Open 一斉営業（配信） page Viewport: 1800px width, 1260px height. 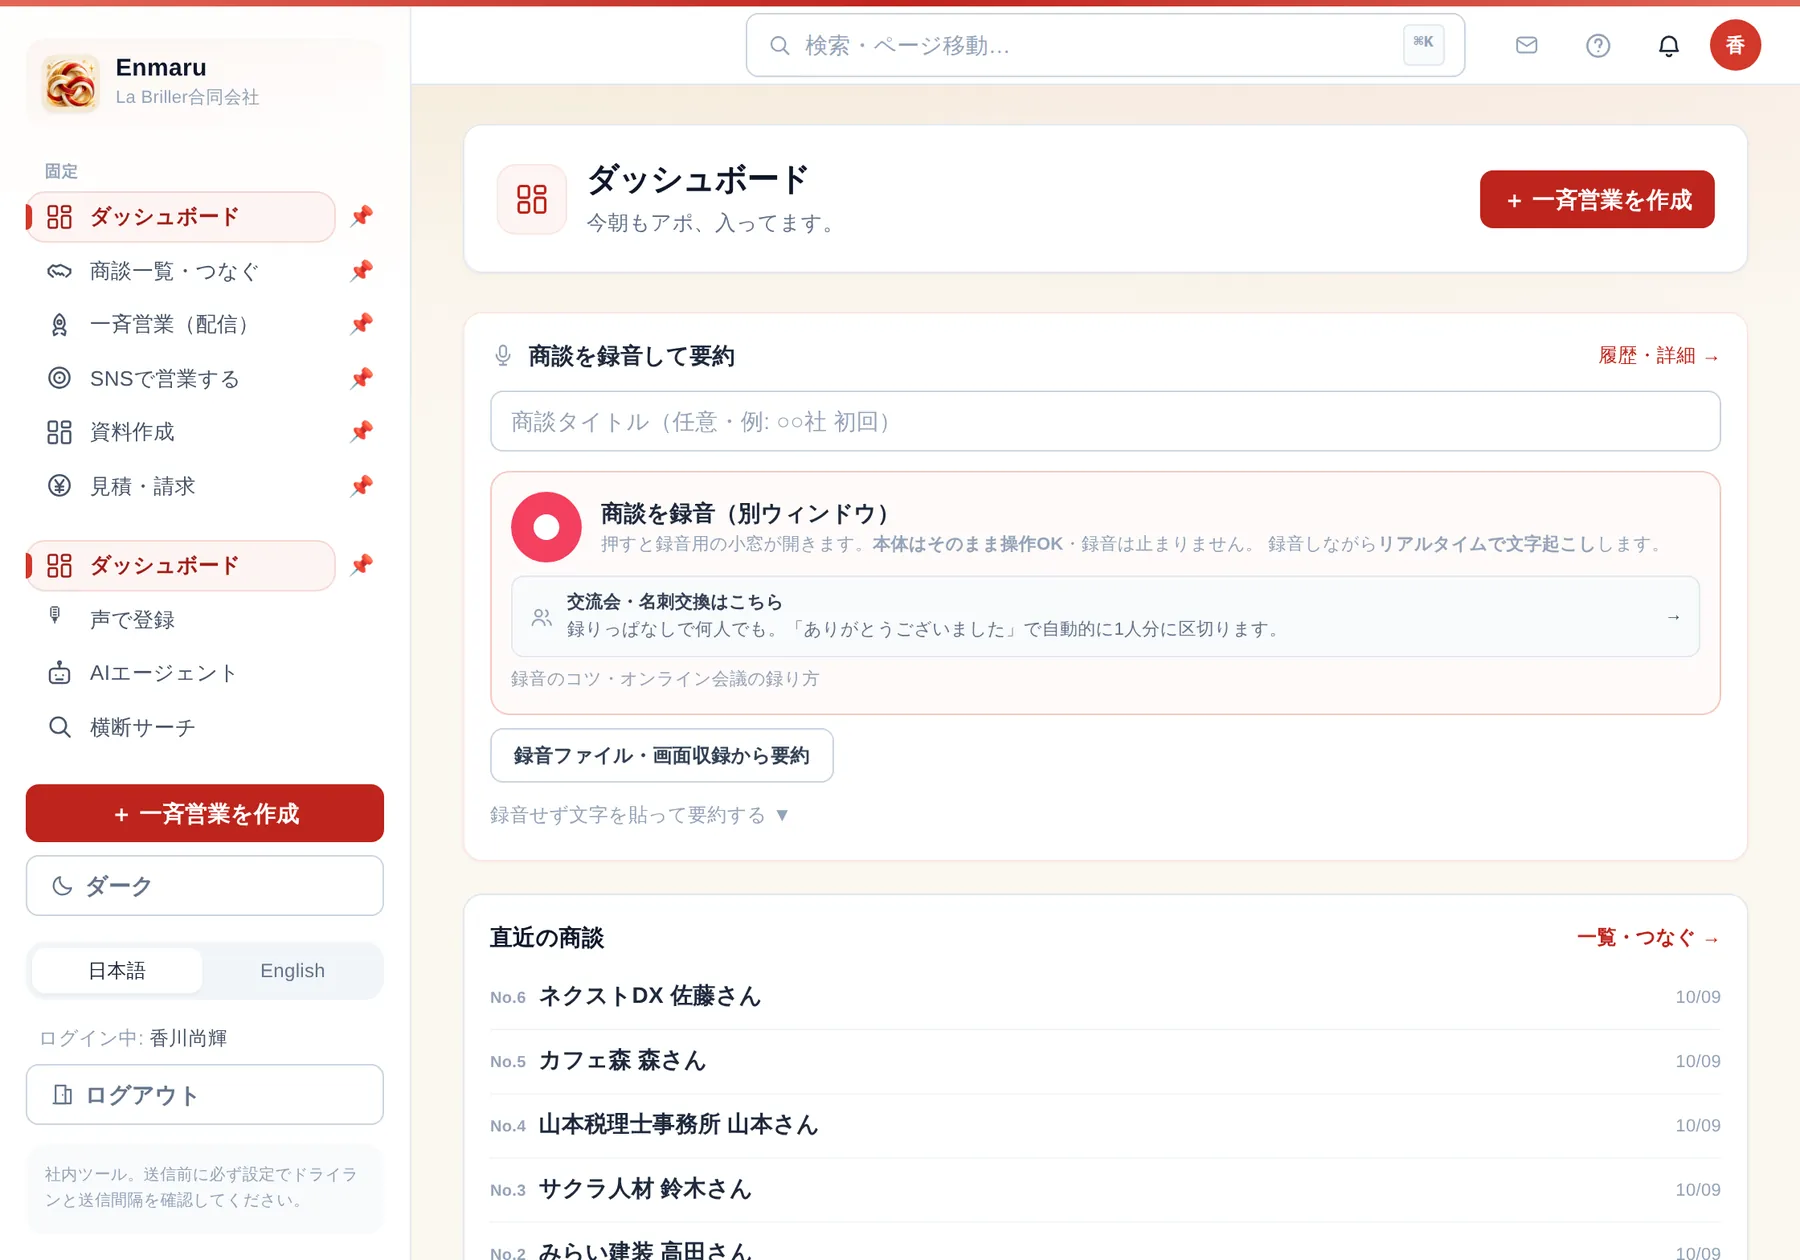[x=180, y=324]
